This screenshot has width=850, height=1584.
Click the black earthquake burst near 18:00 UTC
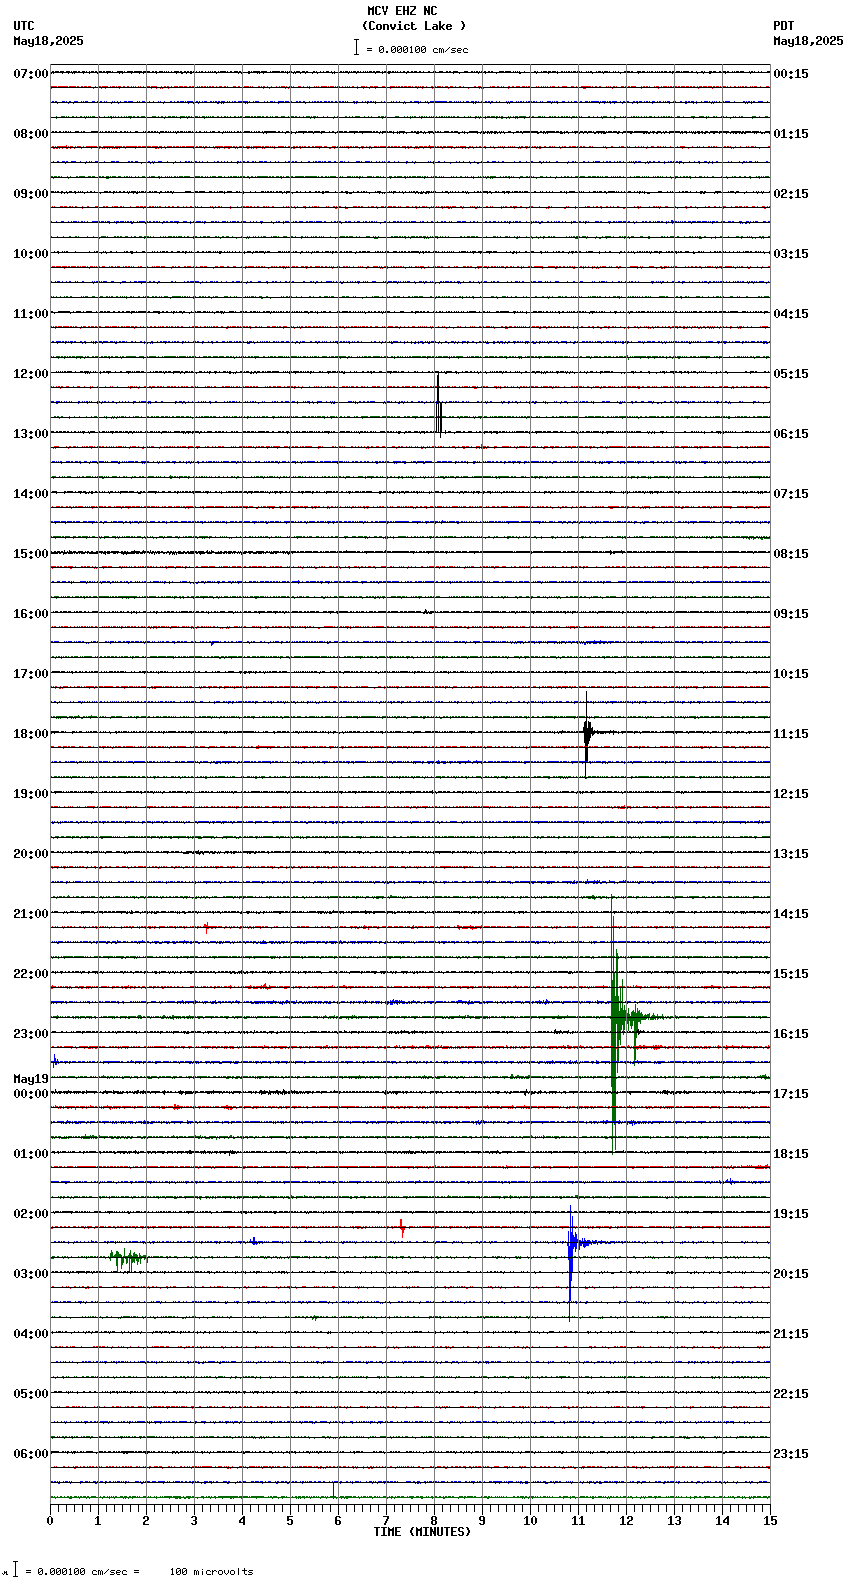pos(588,733)
